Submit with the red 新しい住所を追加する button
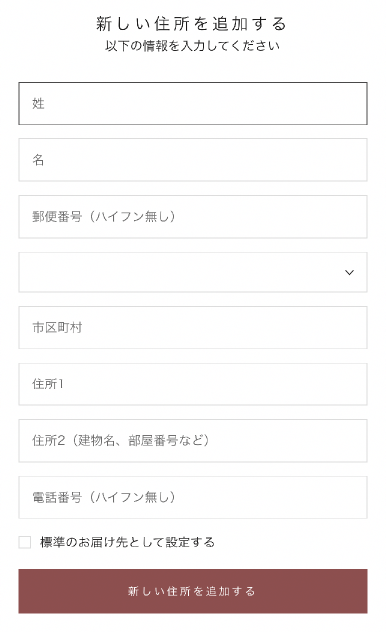Screen dimensions: 386x632 click(x=193, y=591)
